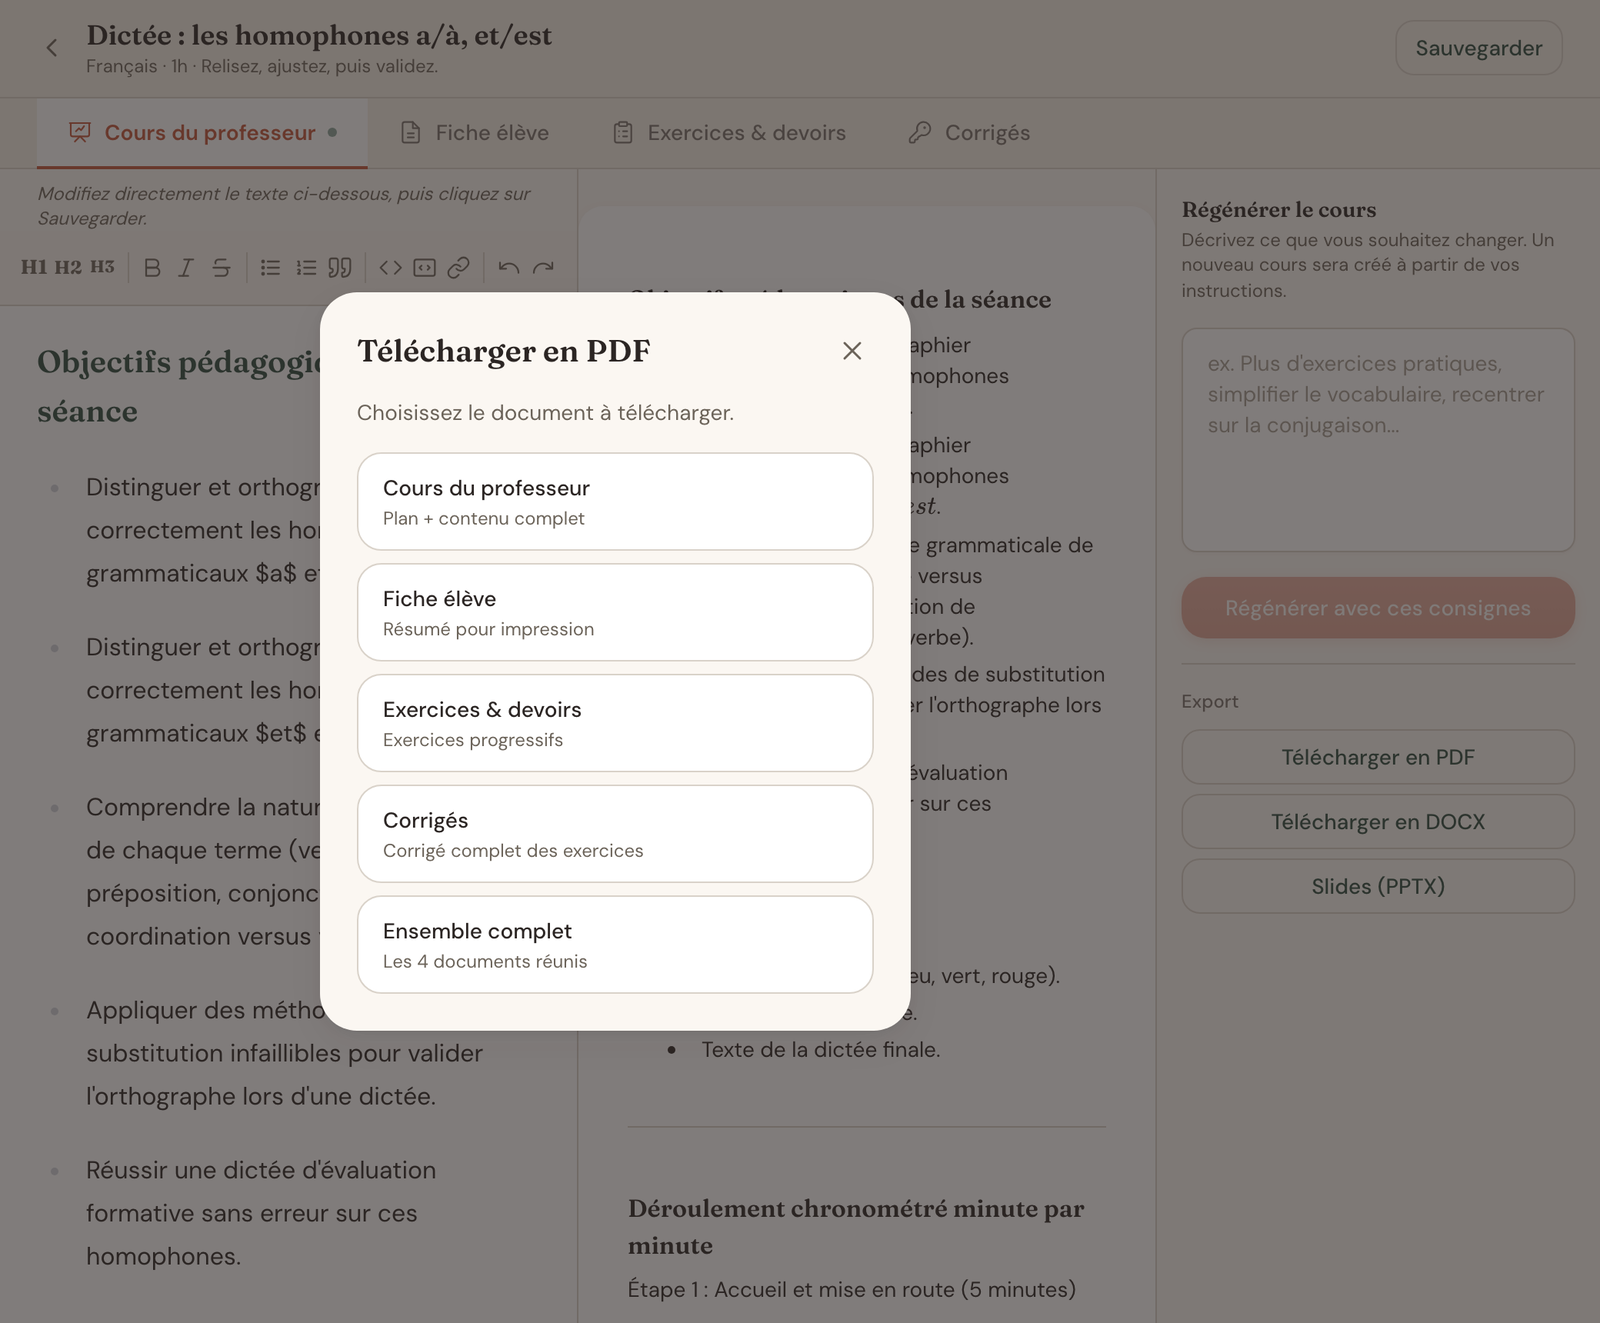
Task: Redo the last edit
Action: pos(543,268)
